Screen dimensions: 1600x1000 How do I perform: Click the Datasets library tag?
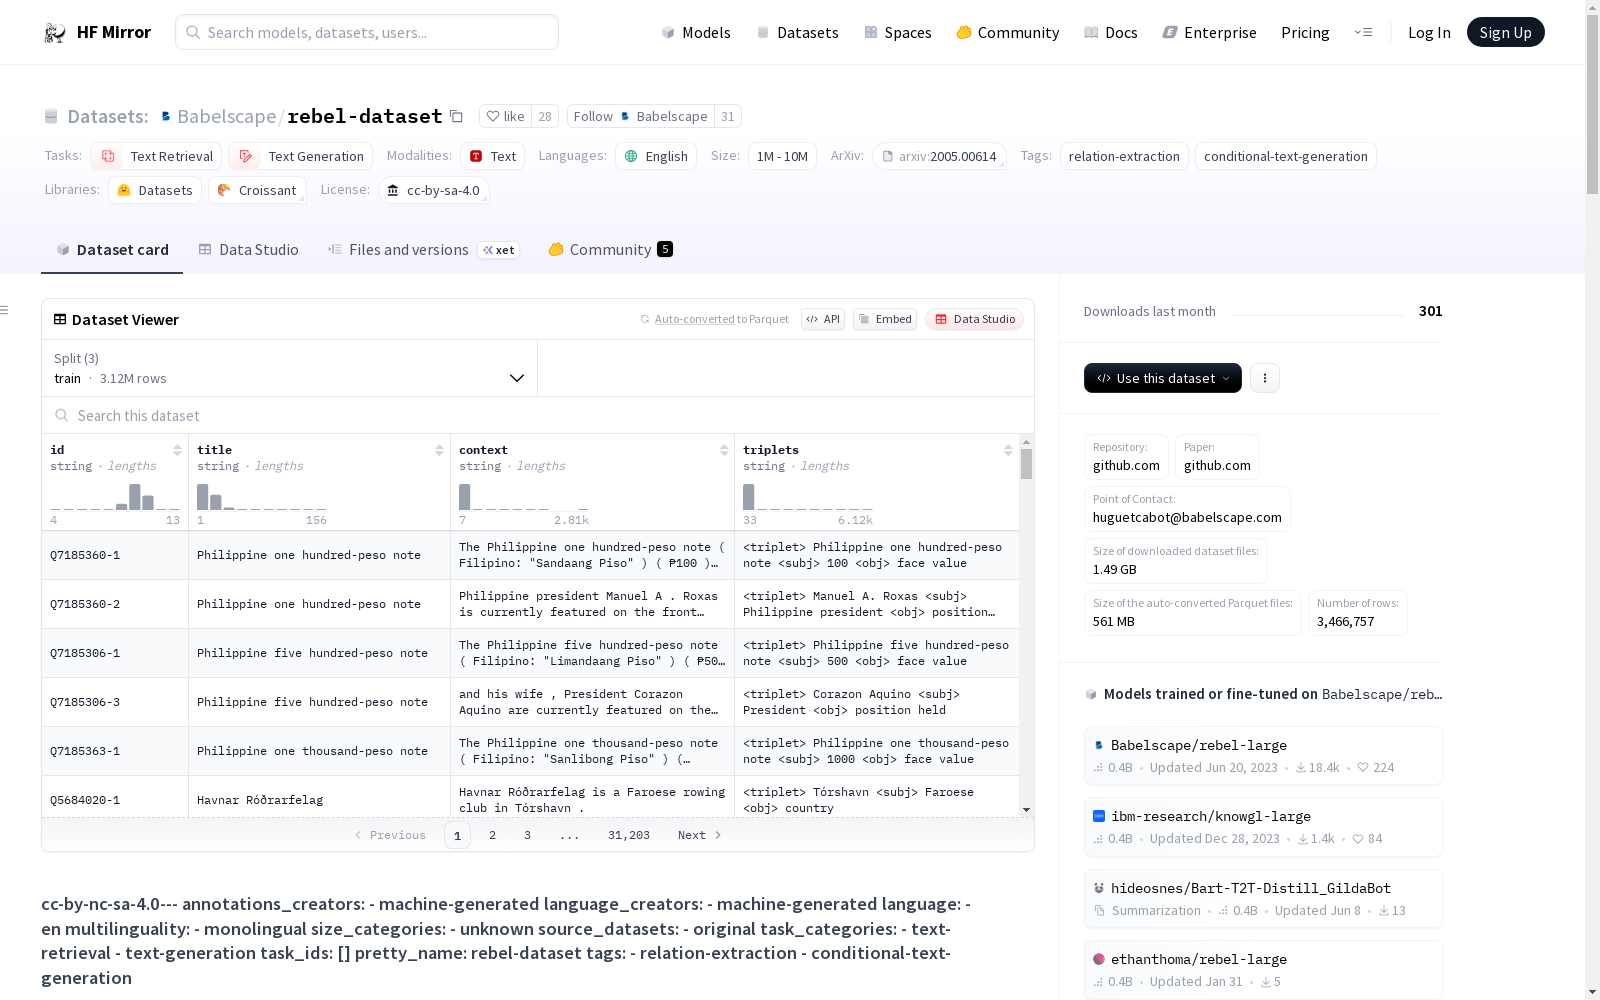(155, 190)
